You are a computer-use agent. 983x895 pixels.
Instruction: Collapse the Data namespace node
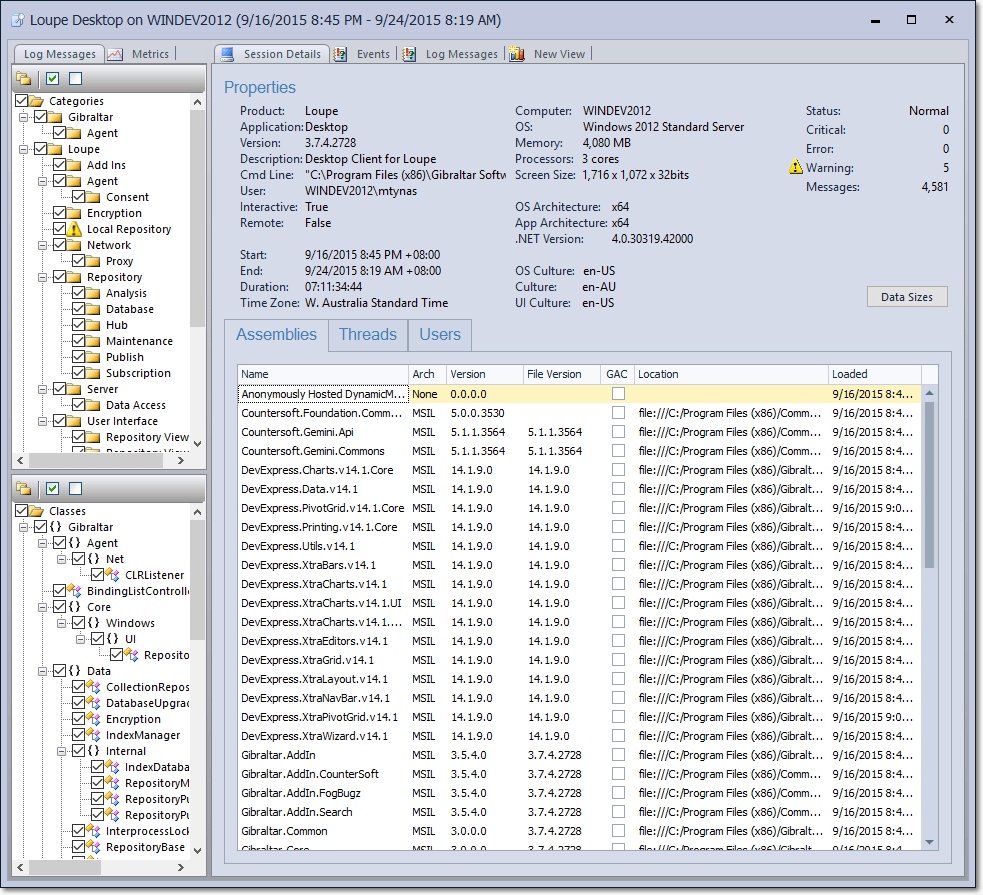[42, 671]
